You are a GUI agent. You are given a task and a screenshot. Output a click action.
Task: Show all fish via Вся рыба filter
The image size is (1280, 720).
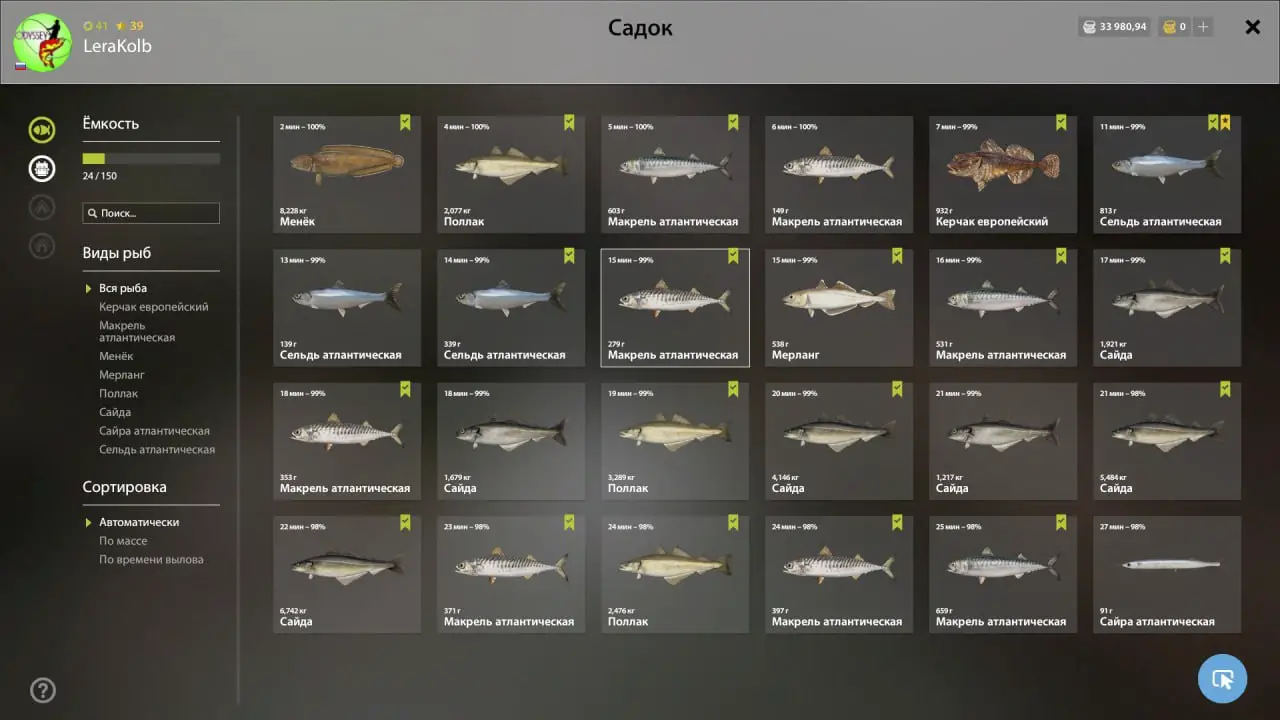coord(123,288)
